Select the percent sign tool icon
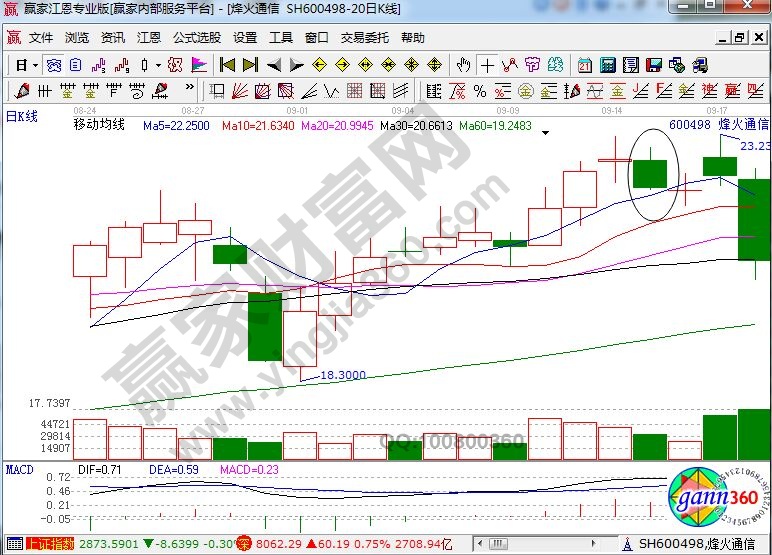Image resolution: width=772 pixels, height=555 pixels. (x=479, y=91)
